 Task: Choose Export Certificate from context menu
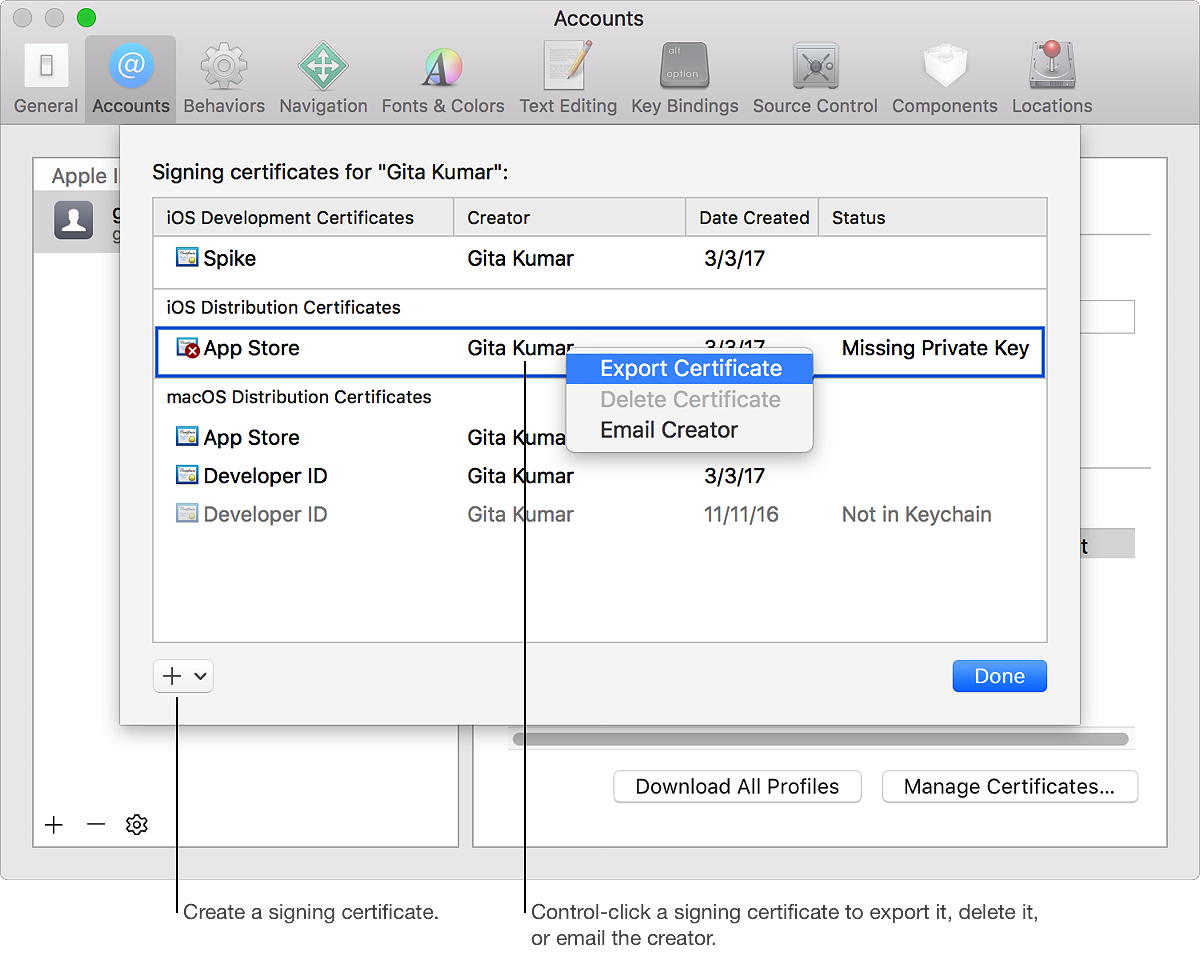[x=690, y=368]
